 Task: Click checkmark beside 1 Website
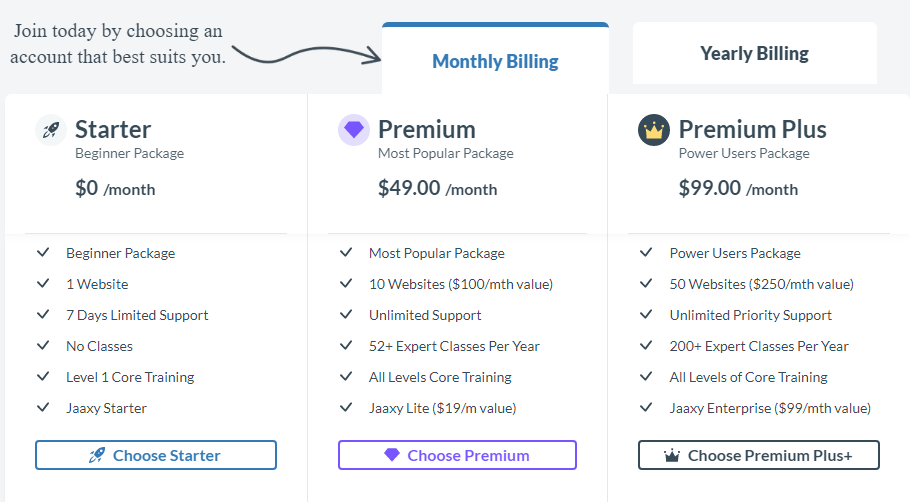point(43,284)
